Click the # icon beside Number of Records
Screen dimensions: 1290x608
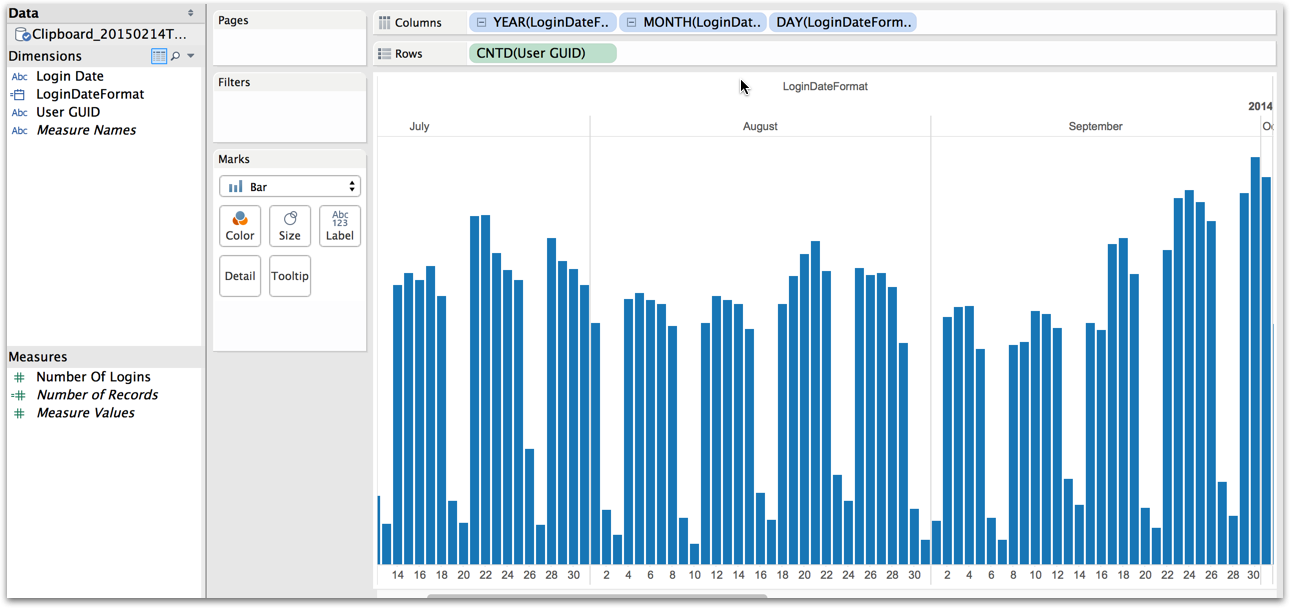19,395
